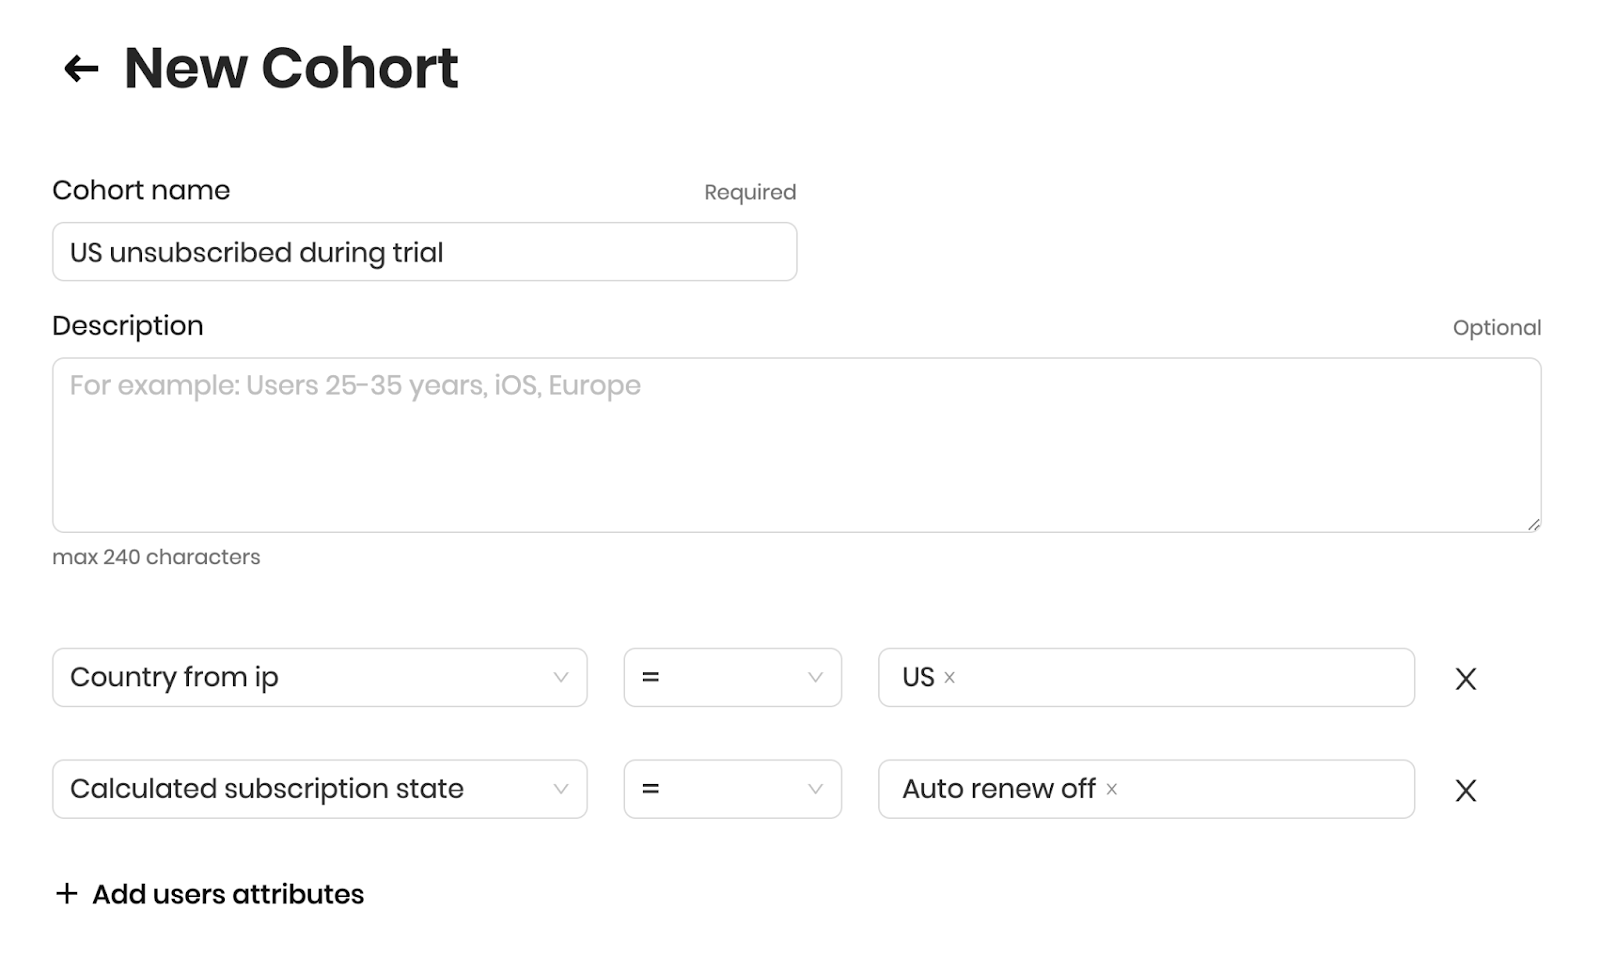Go back using the left arrow icon

(81, 69)
